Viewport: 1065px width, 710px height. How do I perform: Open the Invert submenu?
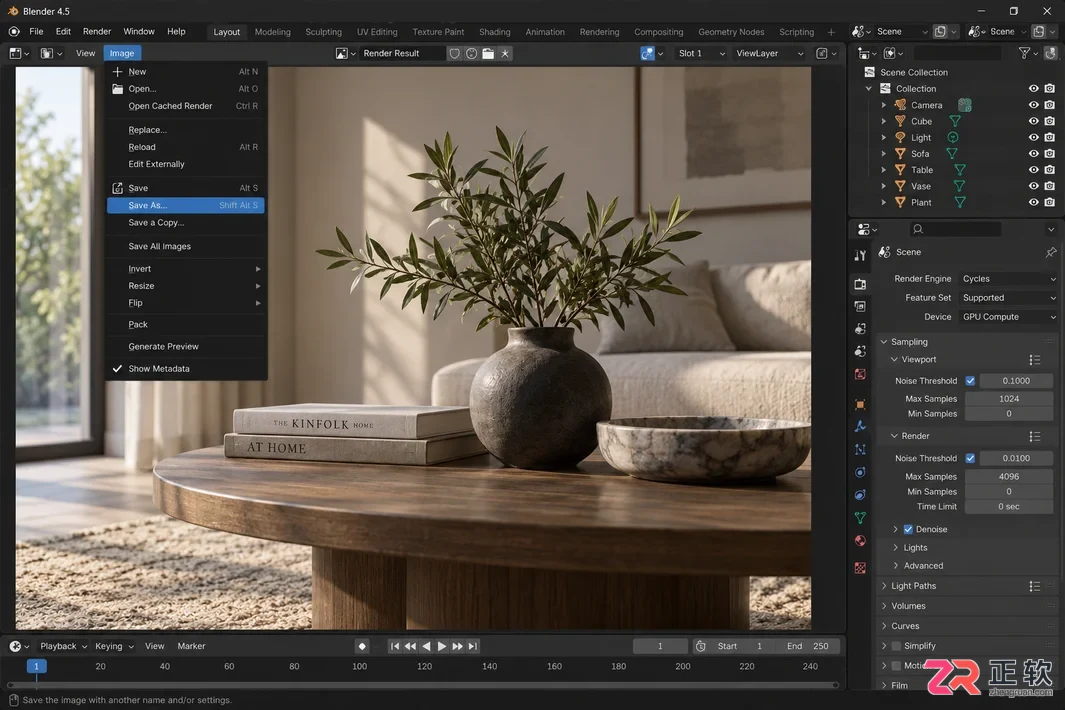(x=185, y=269)
